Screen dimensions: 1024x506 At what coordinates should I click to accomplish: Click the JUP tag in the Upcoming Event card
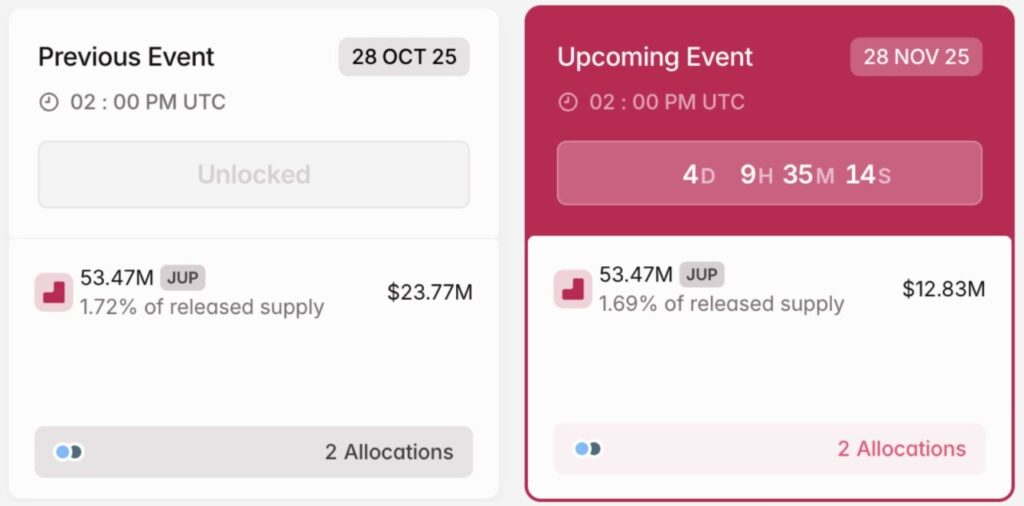[x=701, y=275]
